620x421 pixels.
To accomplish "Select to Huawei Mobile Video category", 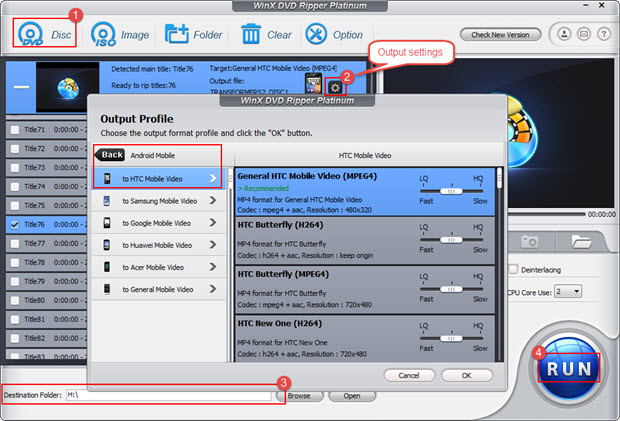I will [159, 245].
